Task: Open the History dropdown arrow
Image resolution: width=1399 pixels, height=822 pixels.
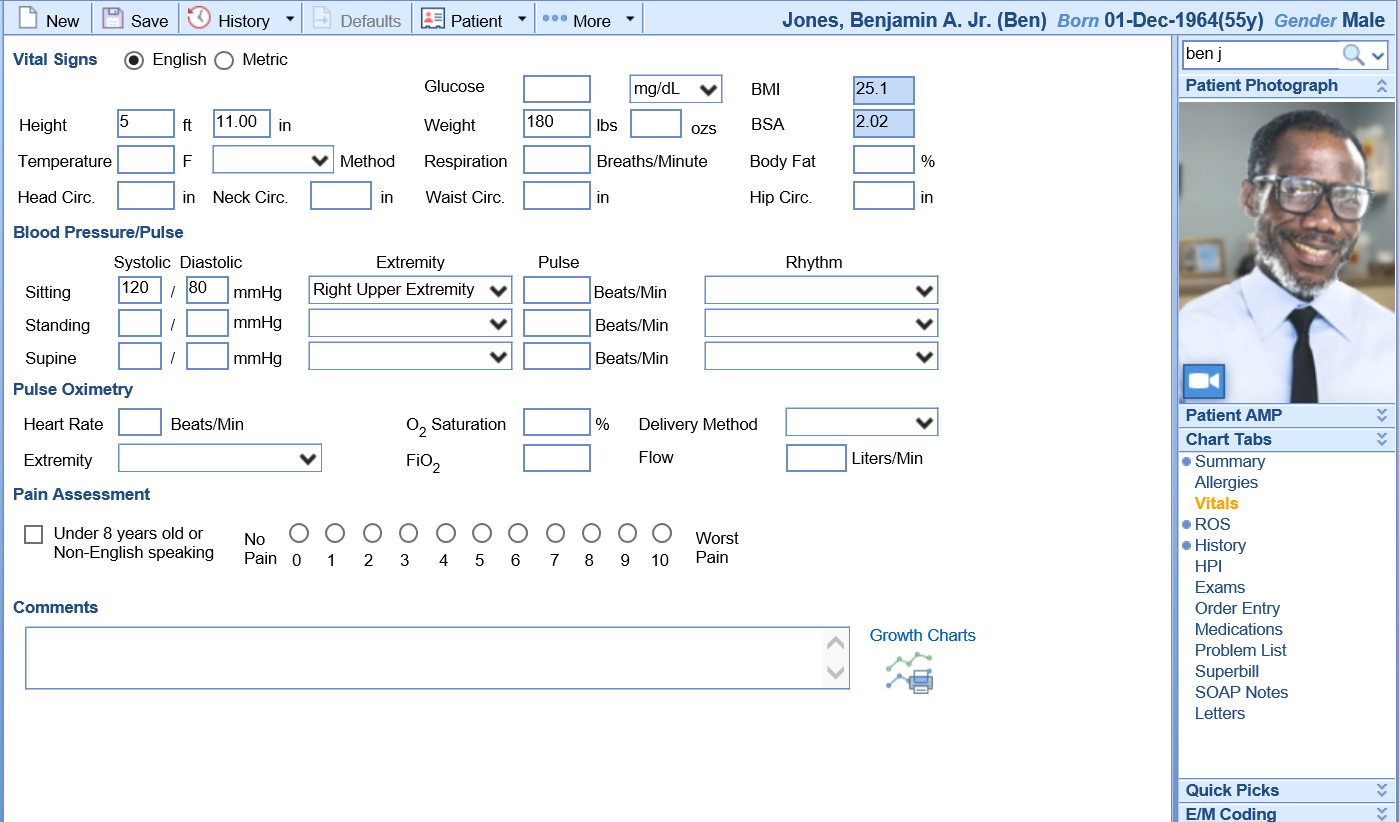Action: pyautogui.click(x=290, y=19)
